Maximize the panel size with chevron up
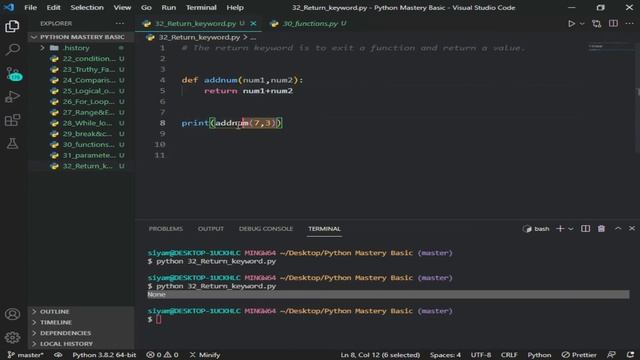Screen dimensions: 640x360 [x=618, y=229]
